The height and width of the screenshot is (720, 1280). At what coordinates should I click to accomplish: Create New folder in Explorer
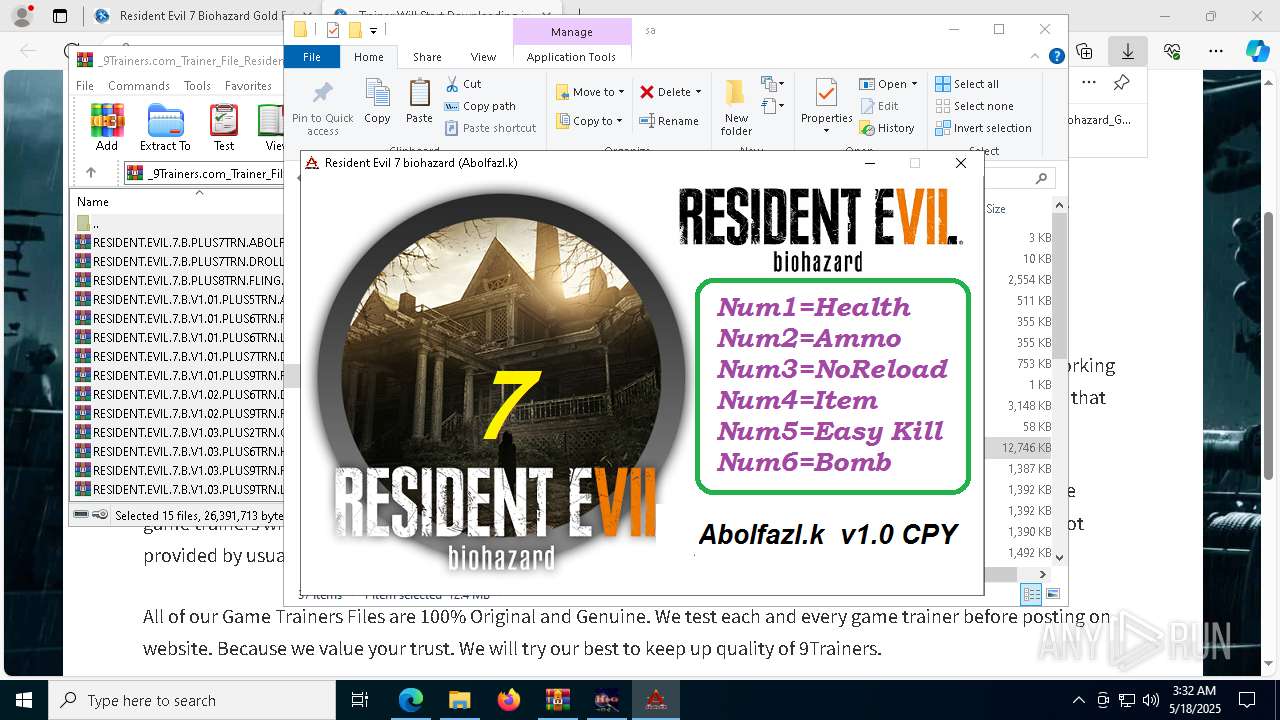[736, 108]
